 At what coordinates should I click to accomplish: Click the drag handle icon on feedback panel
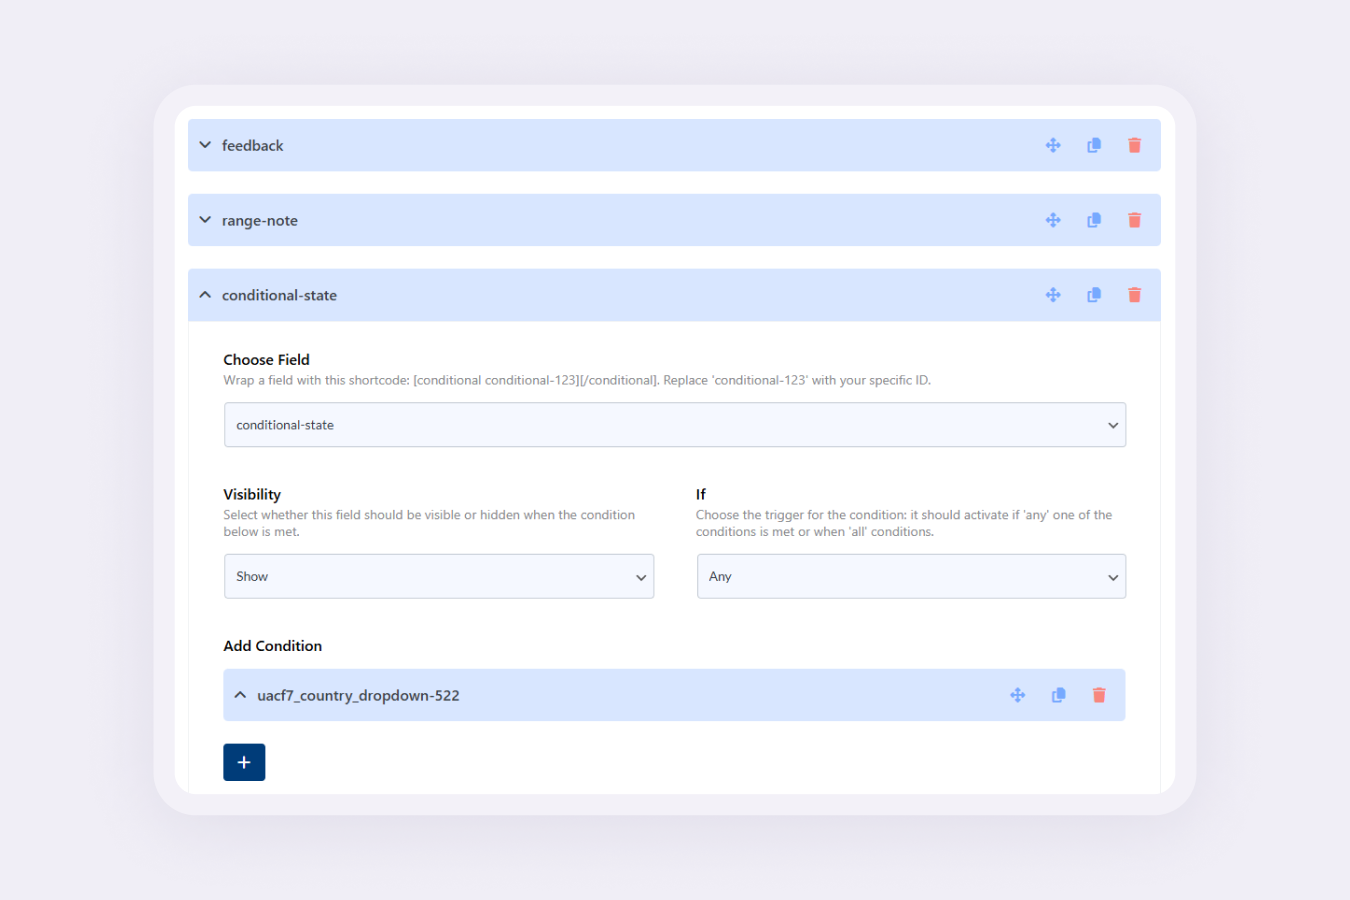point(1053,145)
